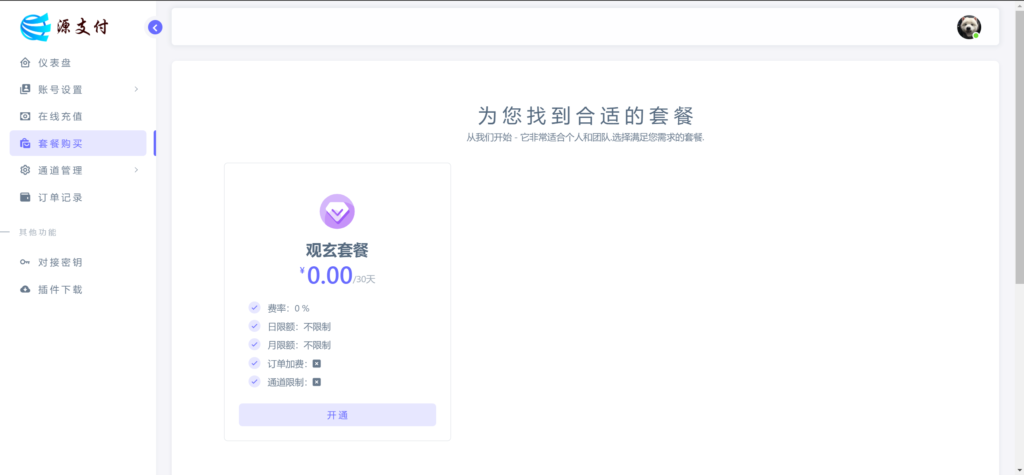Click the checkmark beside 订单加费
This screenshot has width=1024, height=475.
point(254,363)
